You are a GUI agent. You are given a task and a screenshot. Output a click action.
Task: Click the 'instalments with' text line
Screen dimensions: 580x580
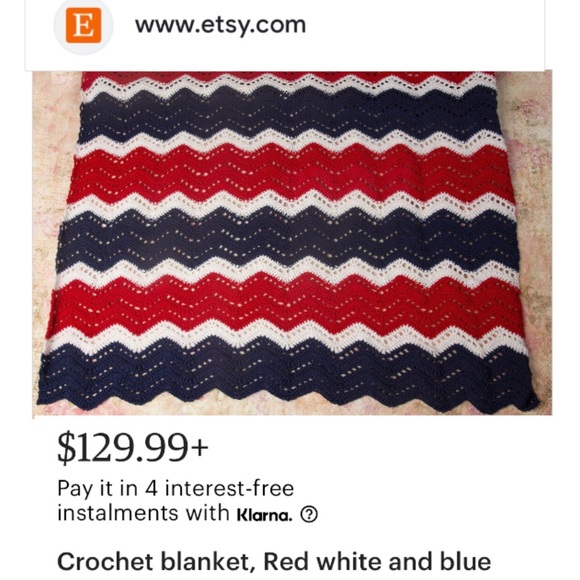pyautogui.click(x=144, y=513)
